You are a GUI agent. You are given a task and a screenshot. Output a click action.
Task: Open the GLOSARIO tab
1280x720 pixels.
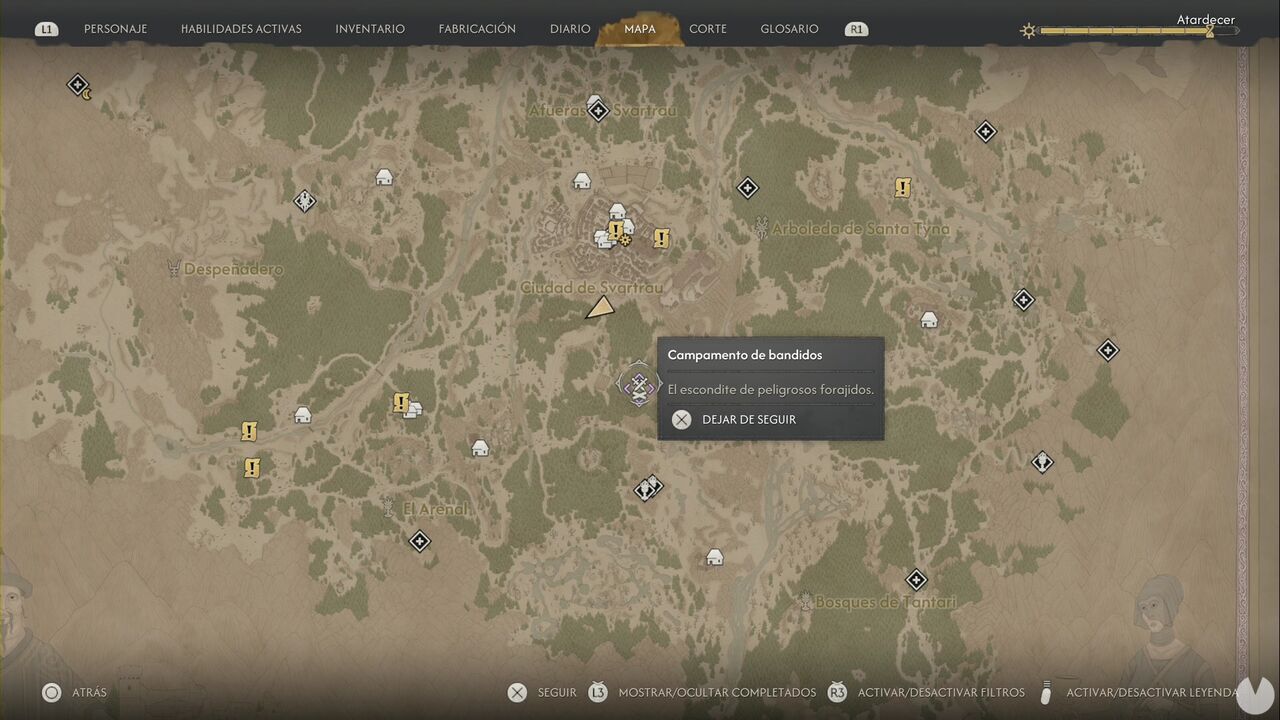[789, 29]
